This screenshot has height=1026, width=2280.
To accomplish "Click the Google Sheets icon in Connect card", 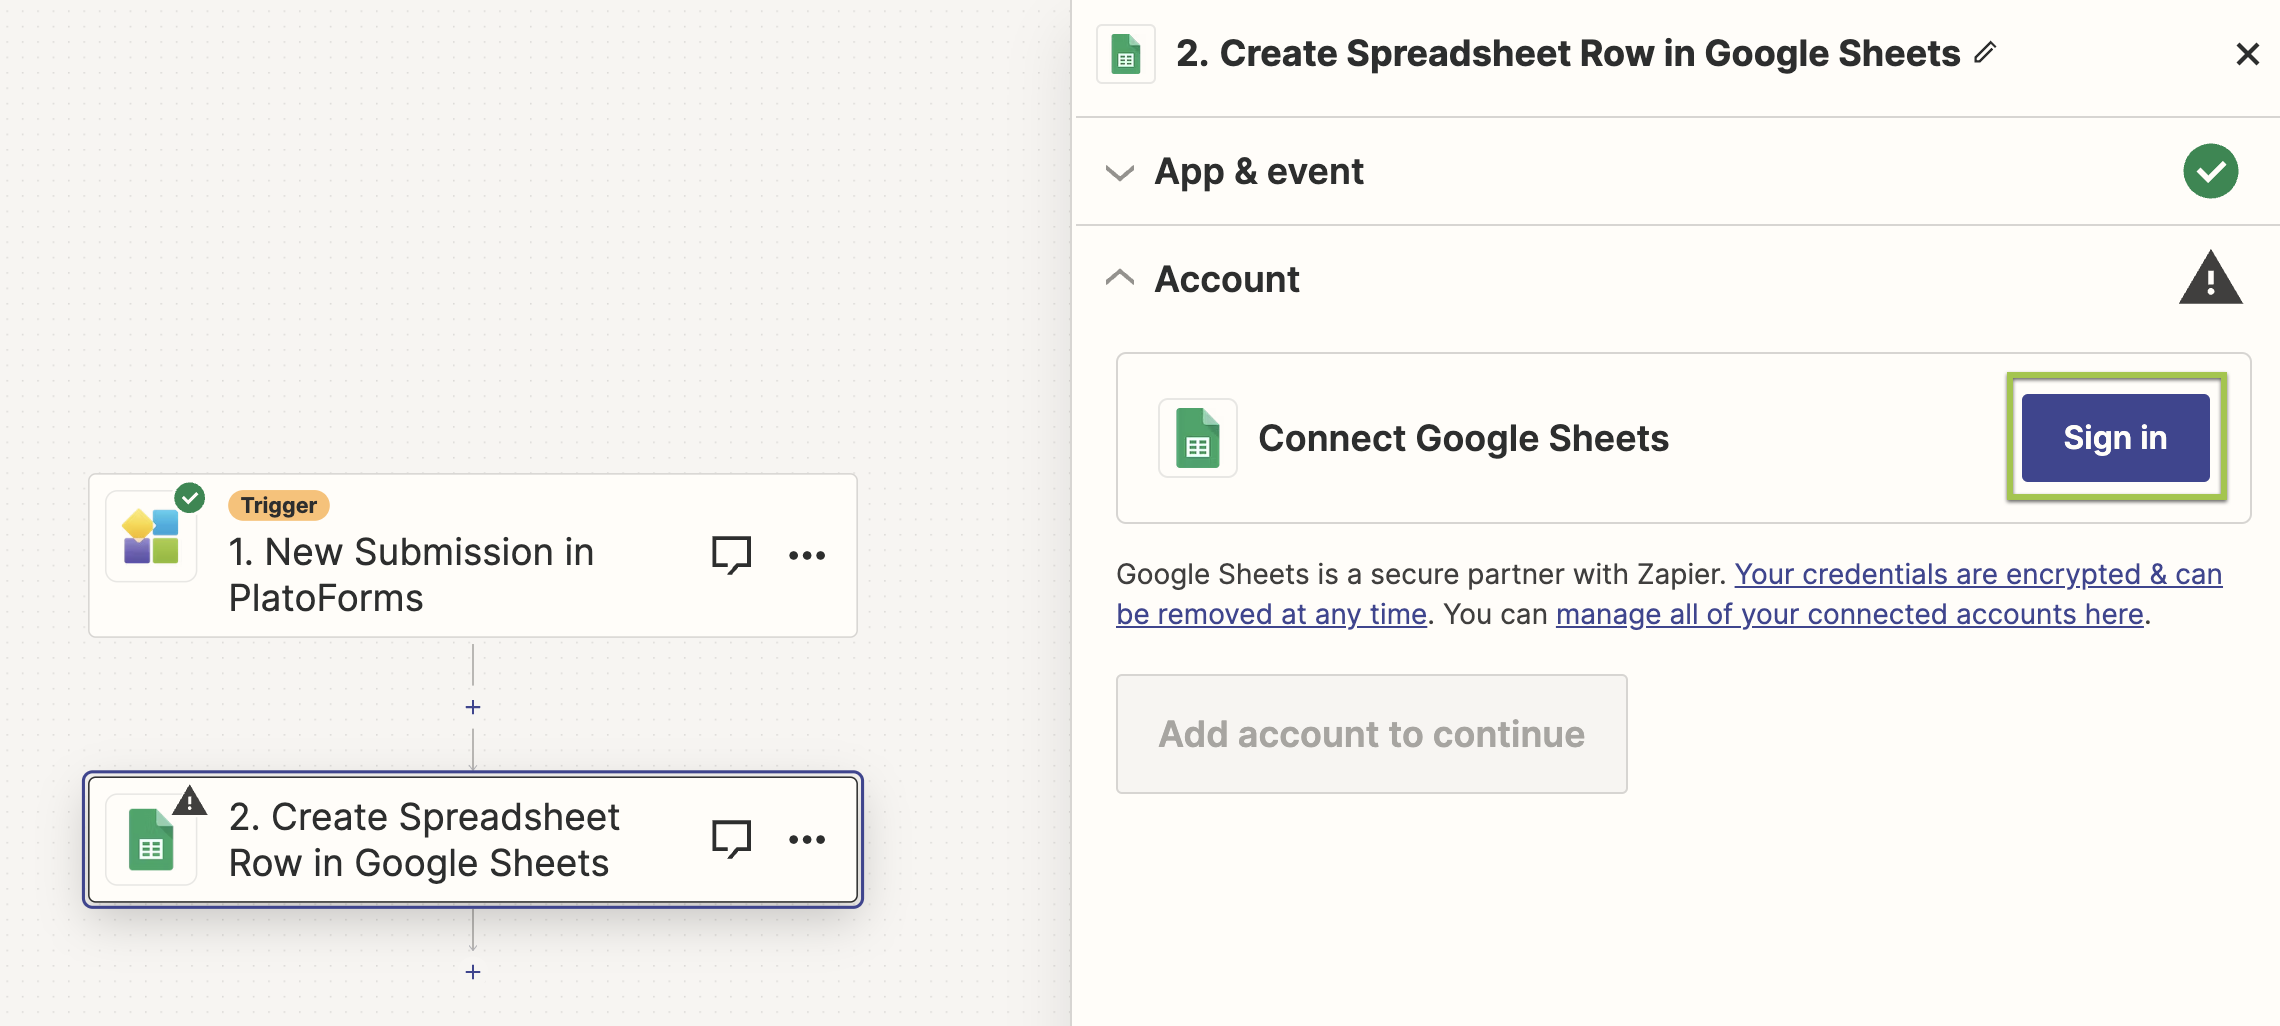I will pyautogui.click(x=1197, y=438).
